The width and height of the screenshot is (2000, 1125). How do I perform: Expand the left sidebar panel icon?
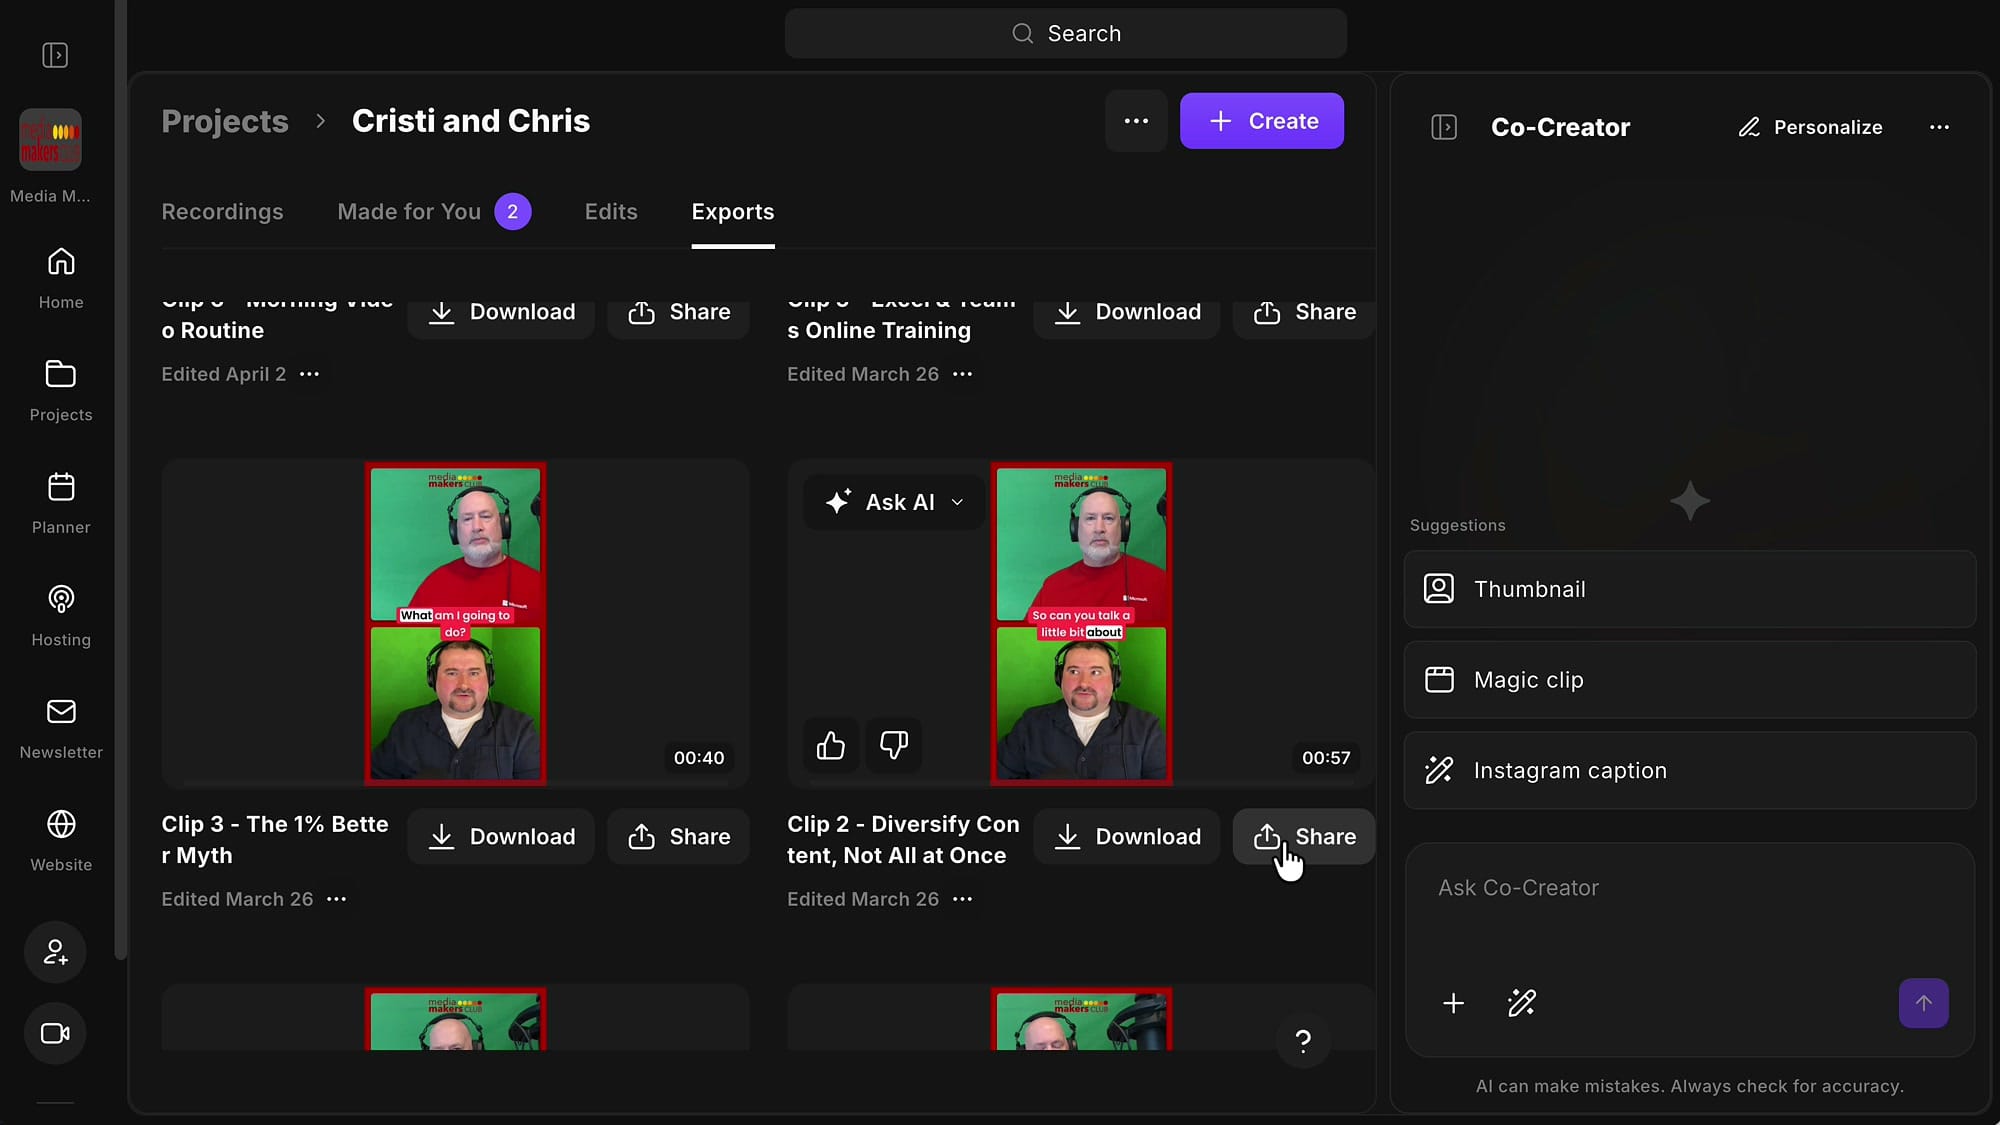tap(55, 55)
